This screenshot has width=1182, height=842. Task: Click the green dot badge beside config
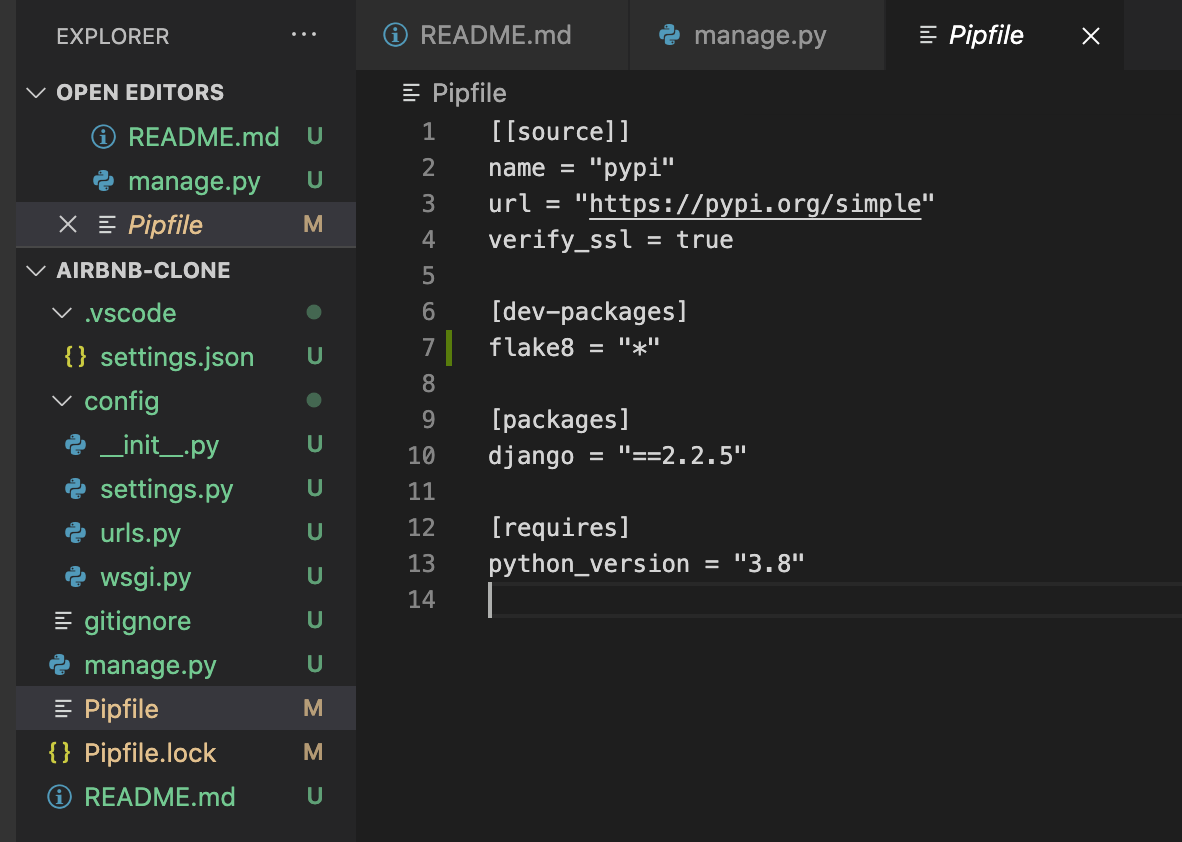tap(314, 400)
